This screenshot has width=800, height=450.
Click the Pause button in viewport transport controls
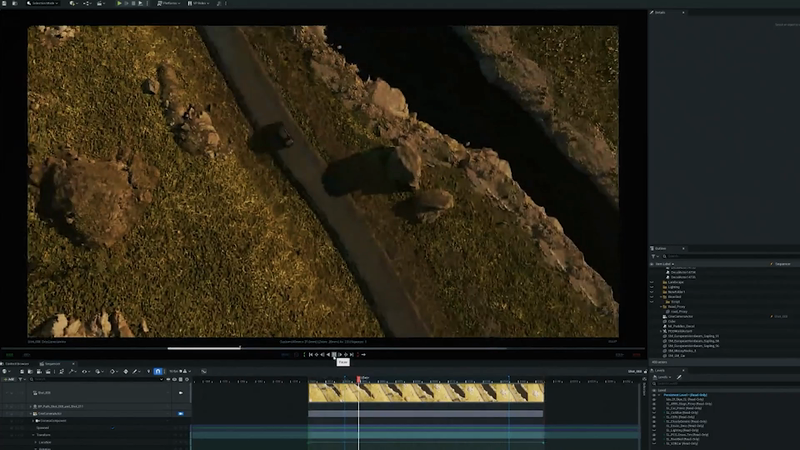tap(334, 354)
